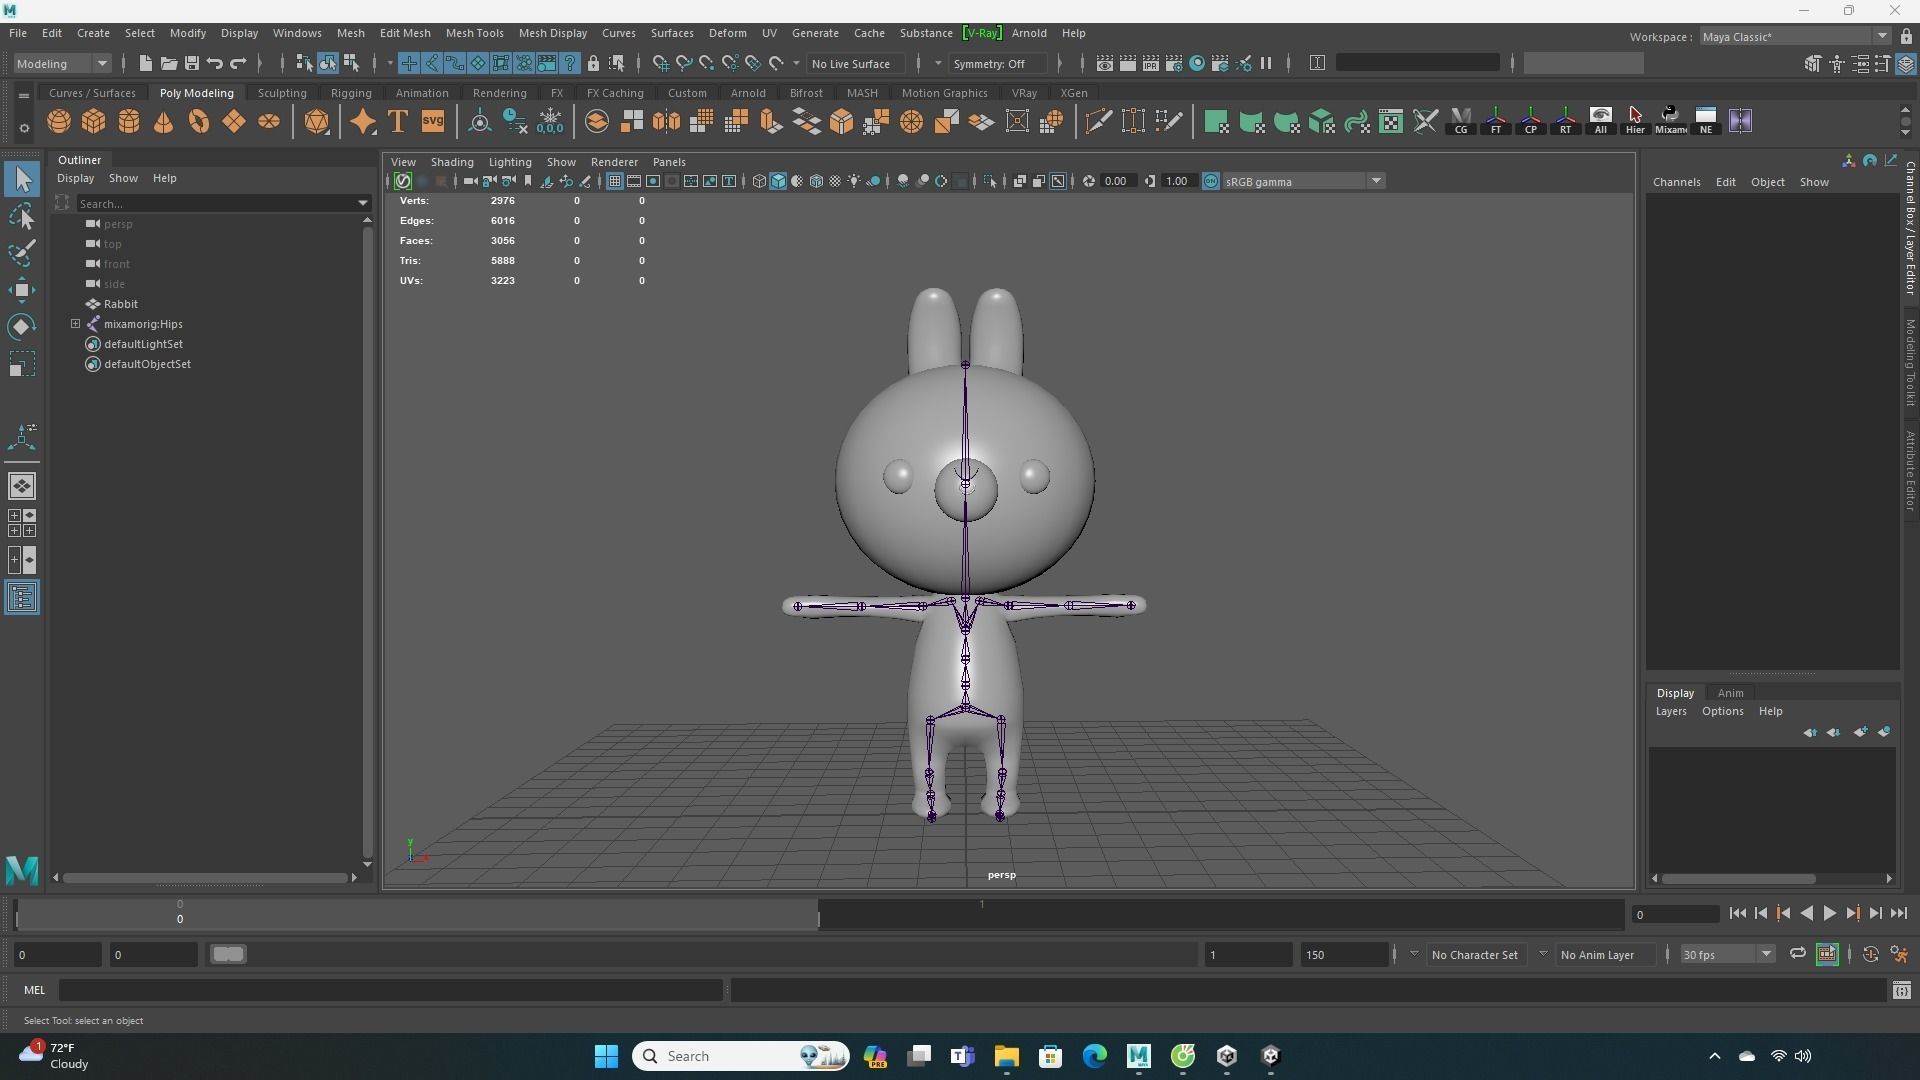1920x1080 pixels.
Task: Click the CP shelf icon
Action: click(x=1530, y=121)
